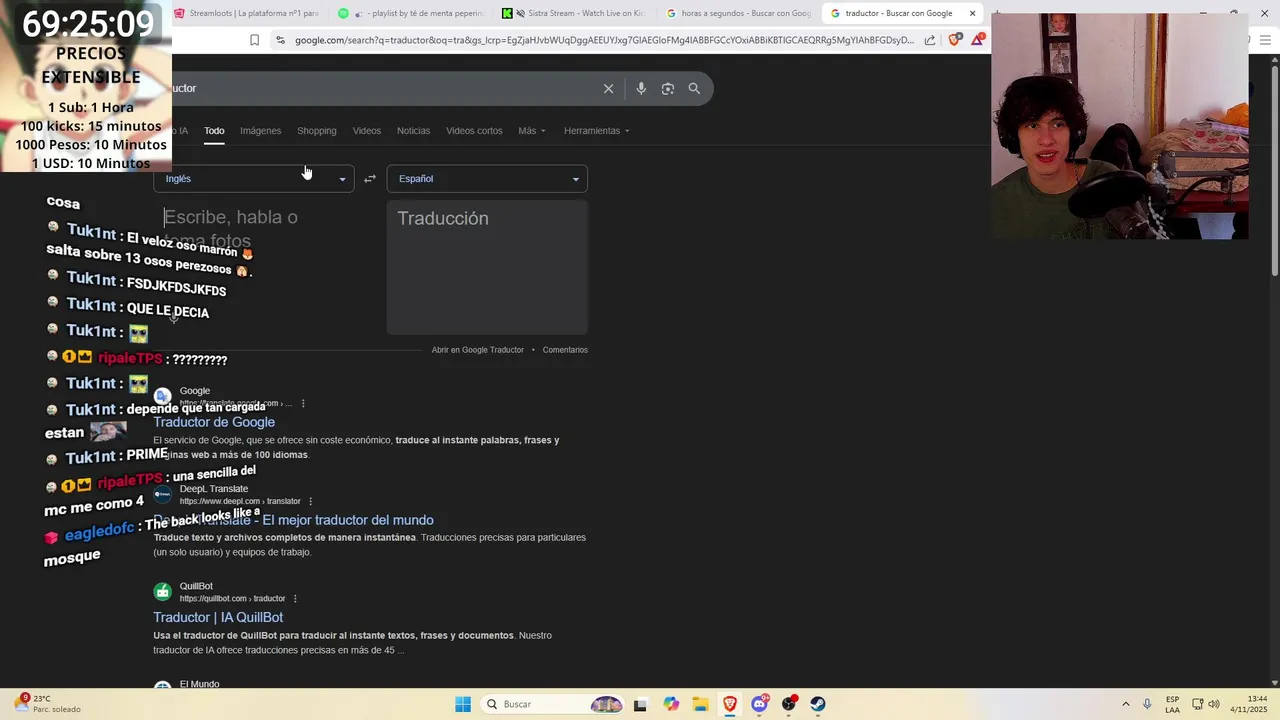Viewport: 1280px width, 720px height.
Task: Open Discord from the taskbar
Action: (759, 704)
